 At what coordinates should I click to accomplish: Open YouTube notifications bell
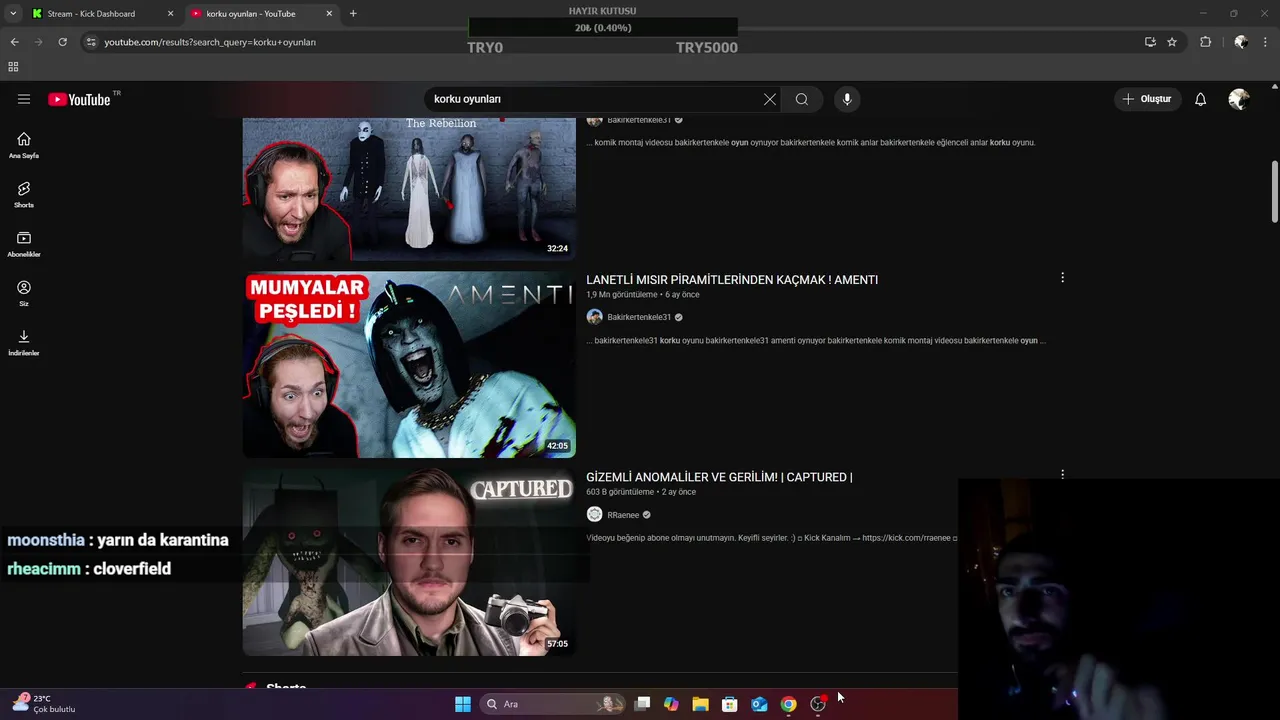coord(1201,99)
